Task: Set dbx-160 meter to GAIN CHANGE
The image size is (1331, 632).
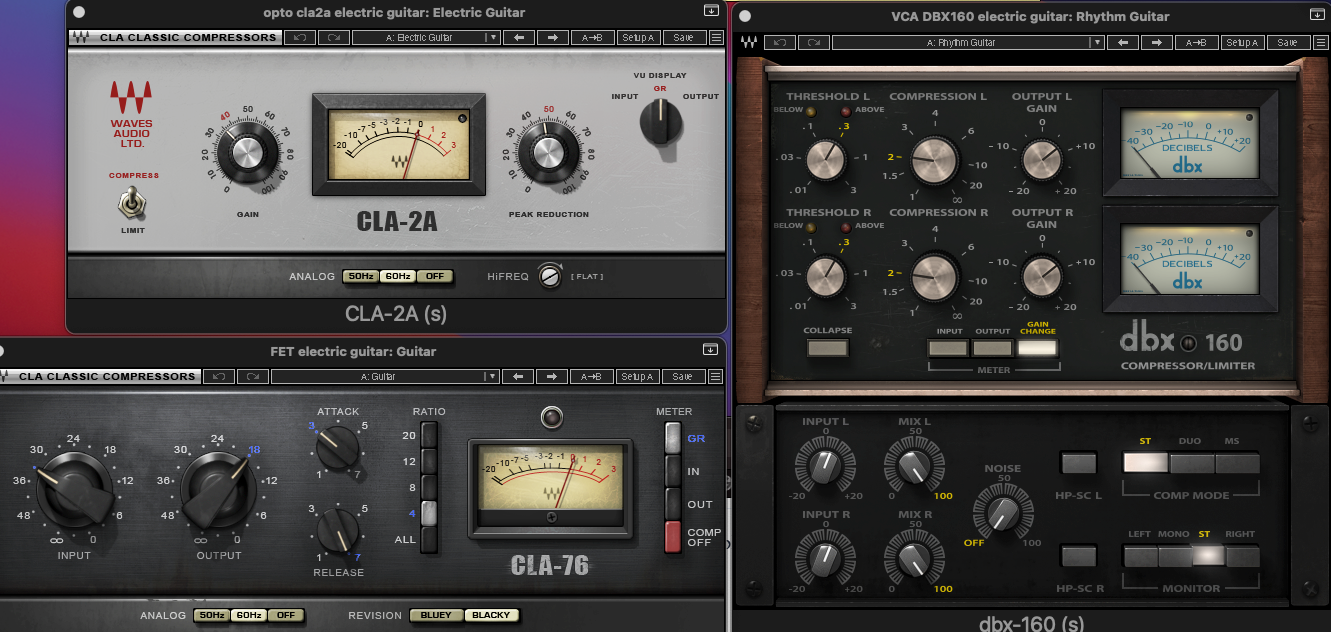Action: pos(1038,348)
